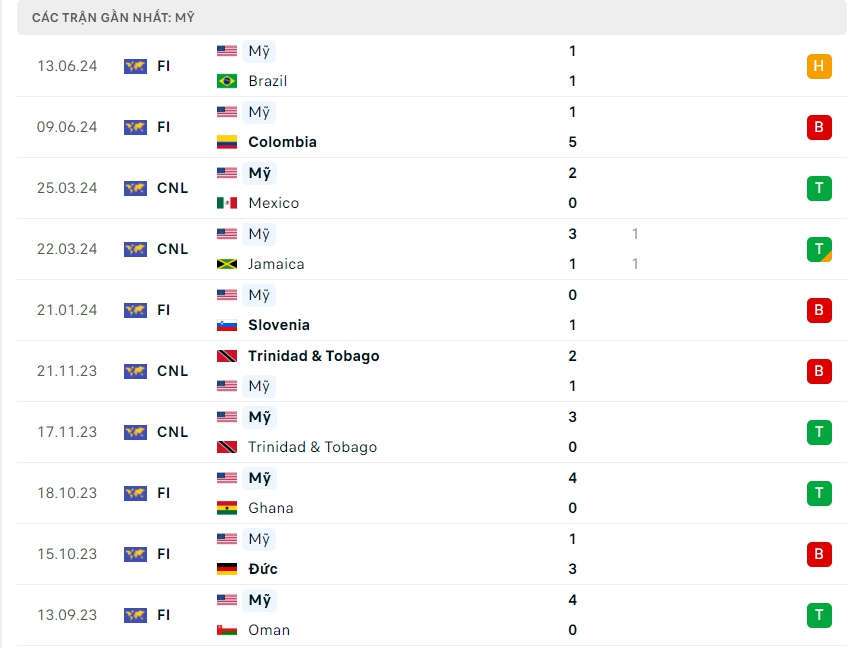This screenshot has height=648, width=861.
Task: Click the Germany flag icon
Action: click(227, 569)
